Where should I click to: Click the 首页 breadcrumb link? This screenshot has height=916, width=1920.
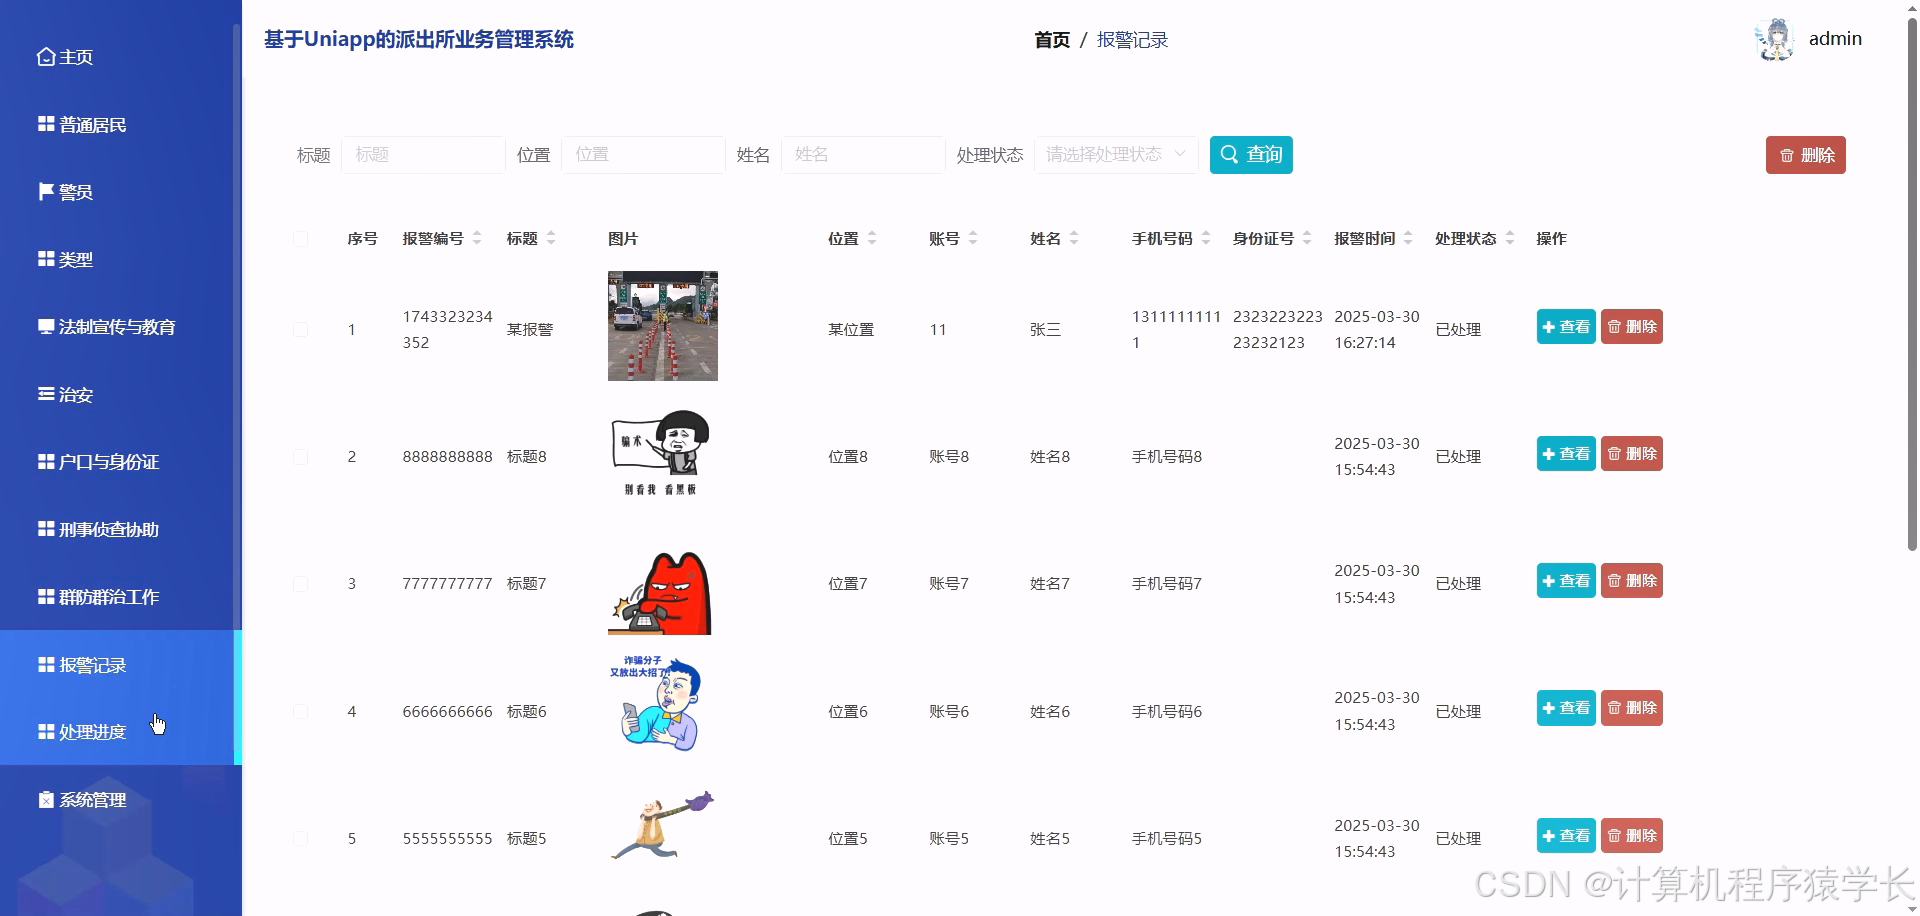click(1051, 40)
